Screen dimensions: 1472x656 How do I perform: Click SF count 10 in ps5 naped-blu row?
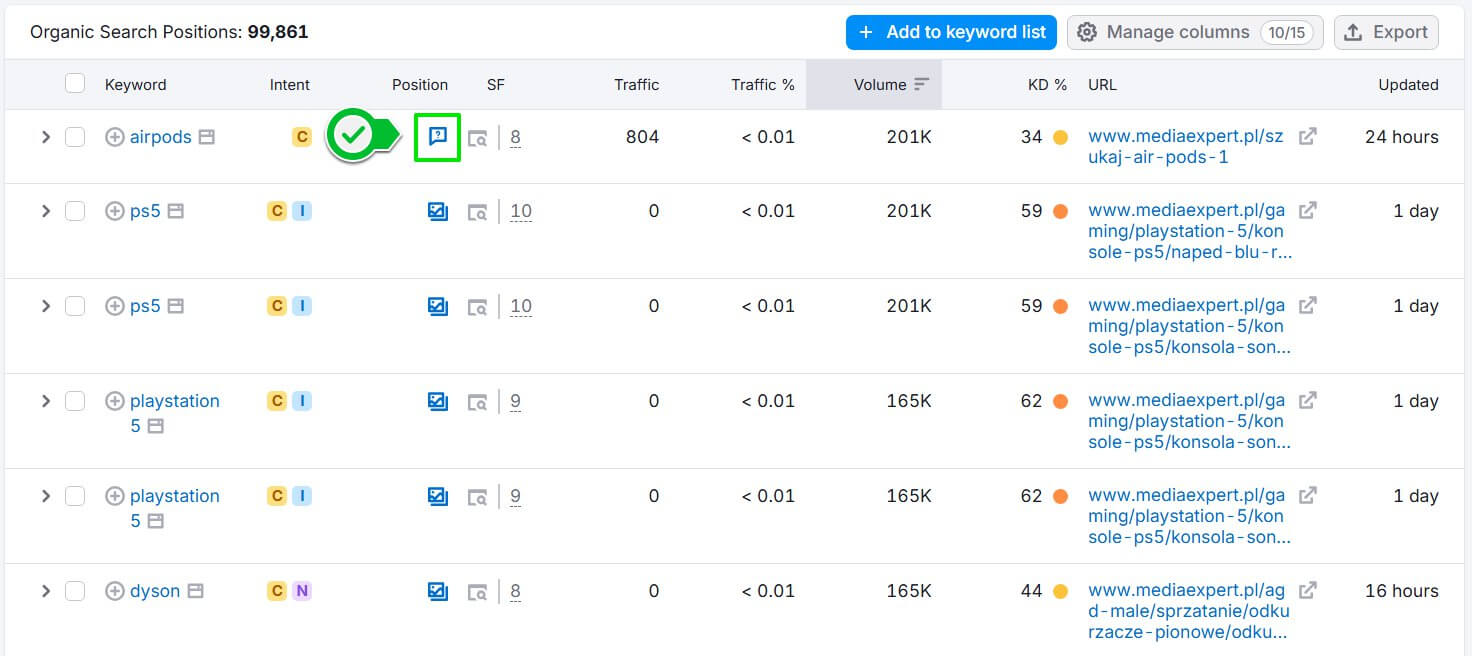tap(521, 211)
